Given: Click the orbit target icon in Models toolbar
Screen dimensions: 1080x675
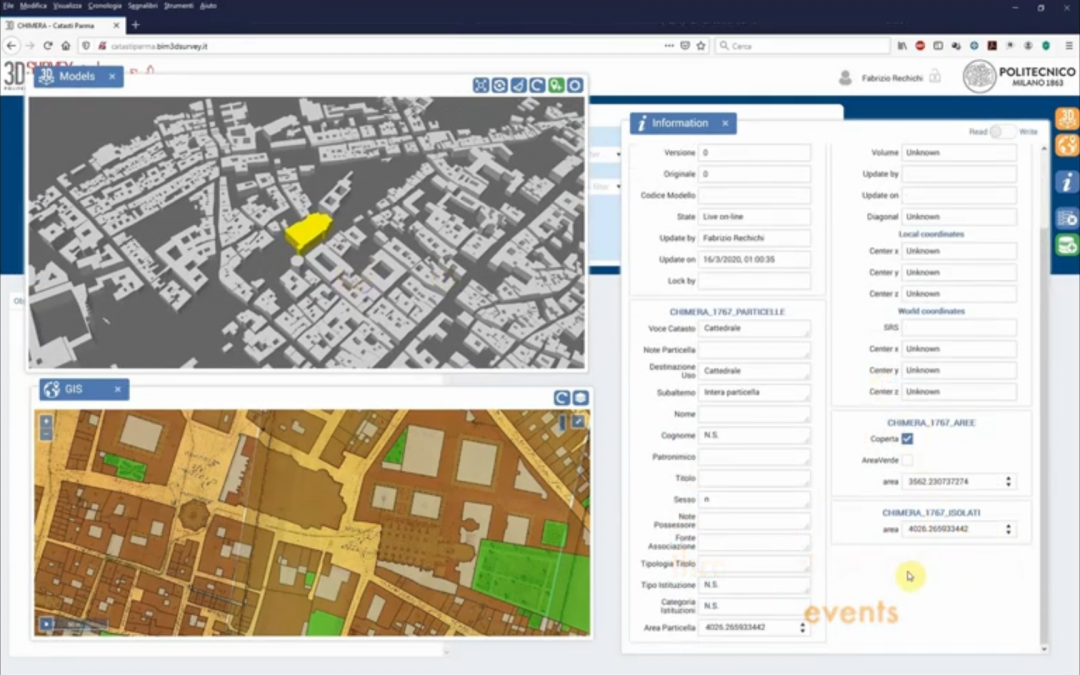Looking at the screenshot, I should click(499, 85).
